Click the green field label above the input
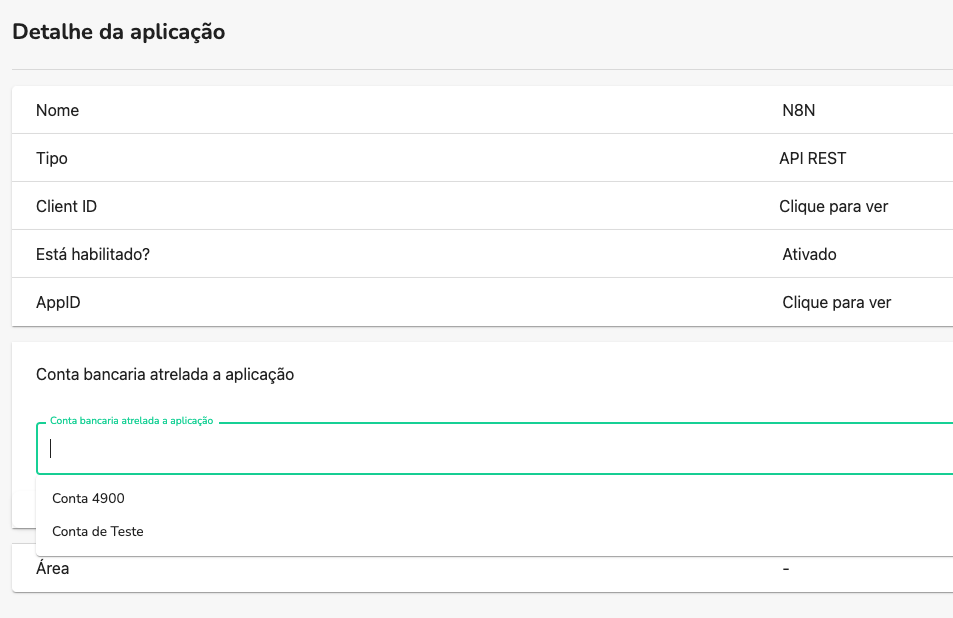The height and width of the screenshot is (618, 953). click(x=129, y=421)
